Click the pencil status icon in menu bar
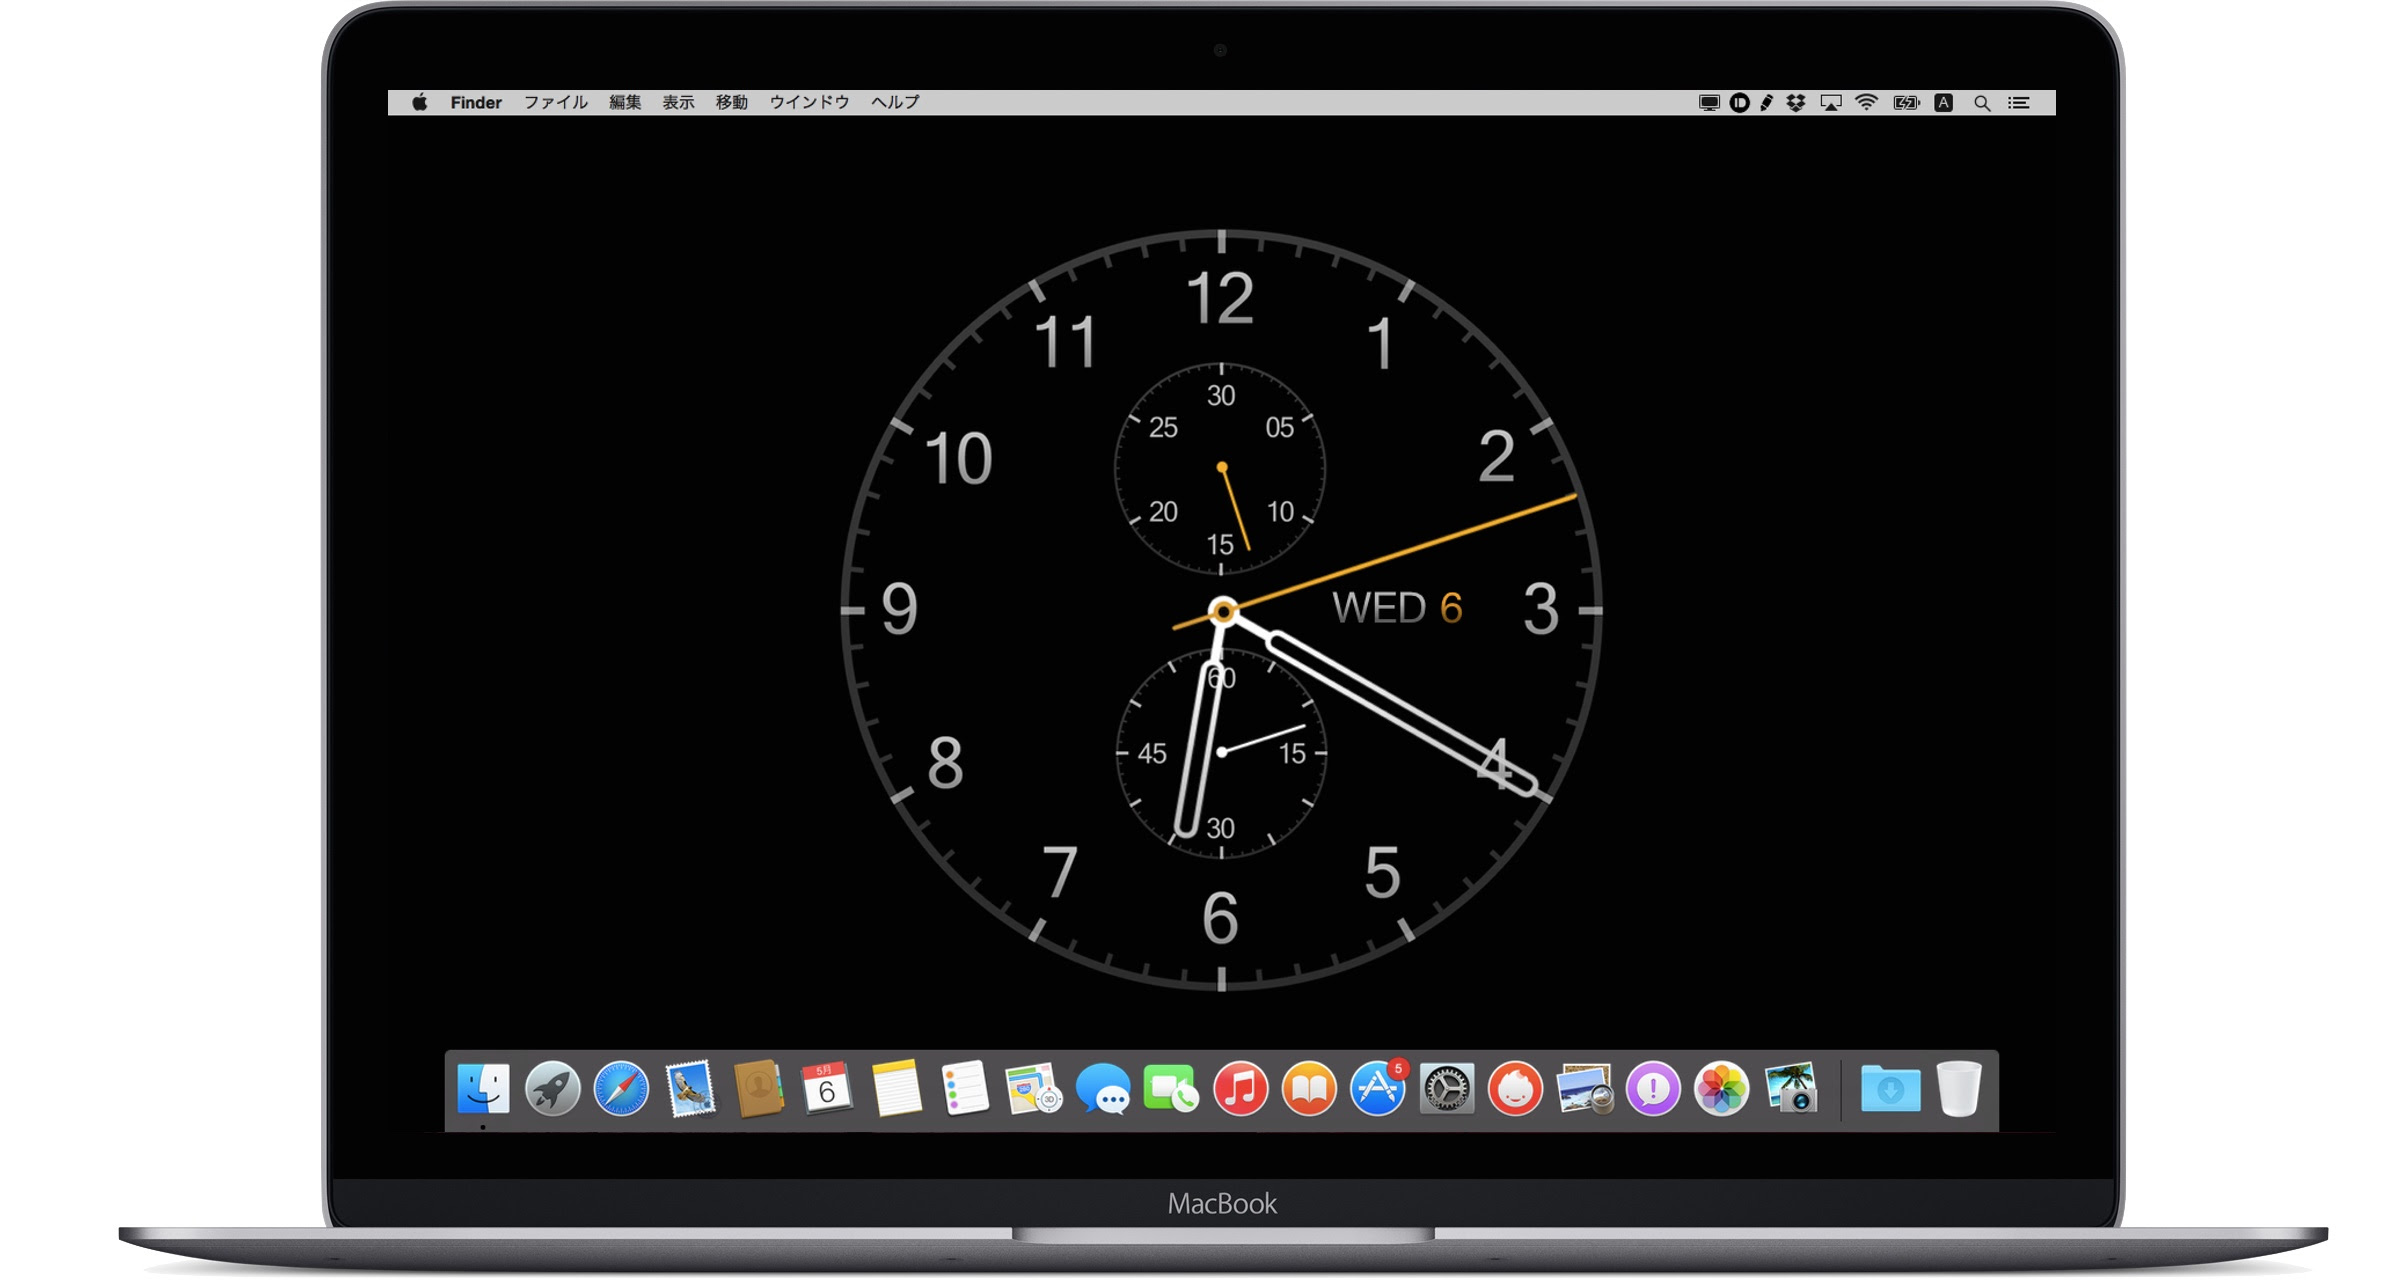This screenshot has height=1280, width=2400. click(x=1767, y=103)
